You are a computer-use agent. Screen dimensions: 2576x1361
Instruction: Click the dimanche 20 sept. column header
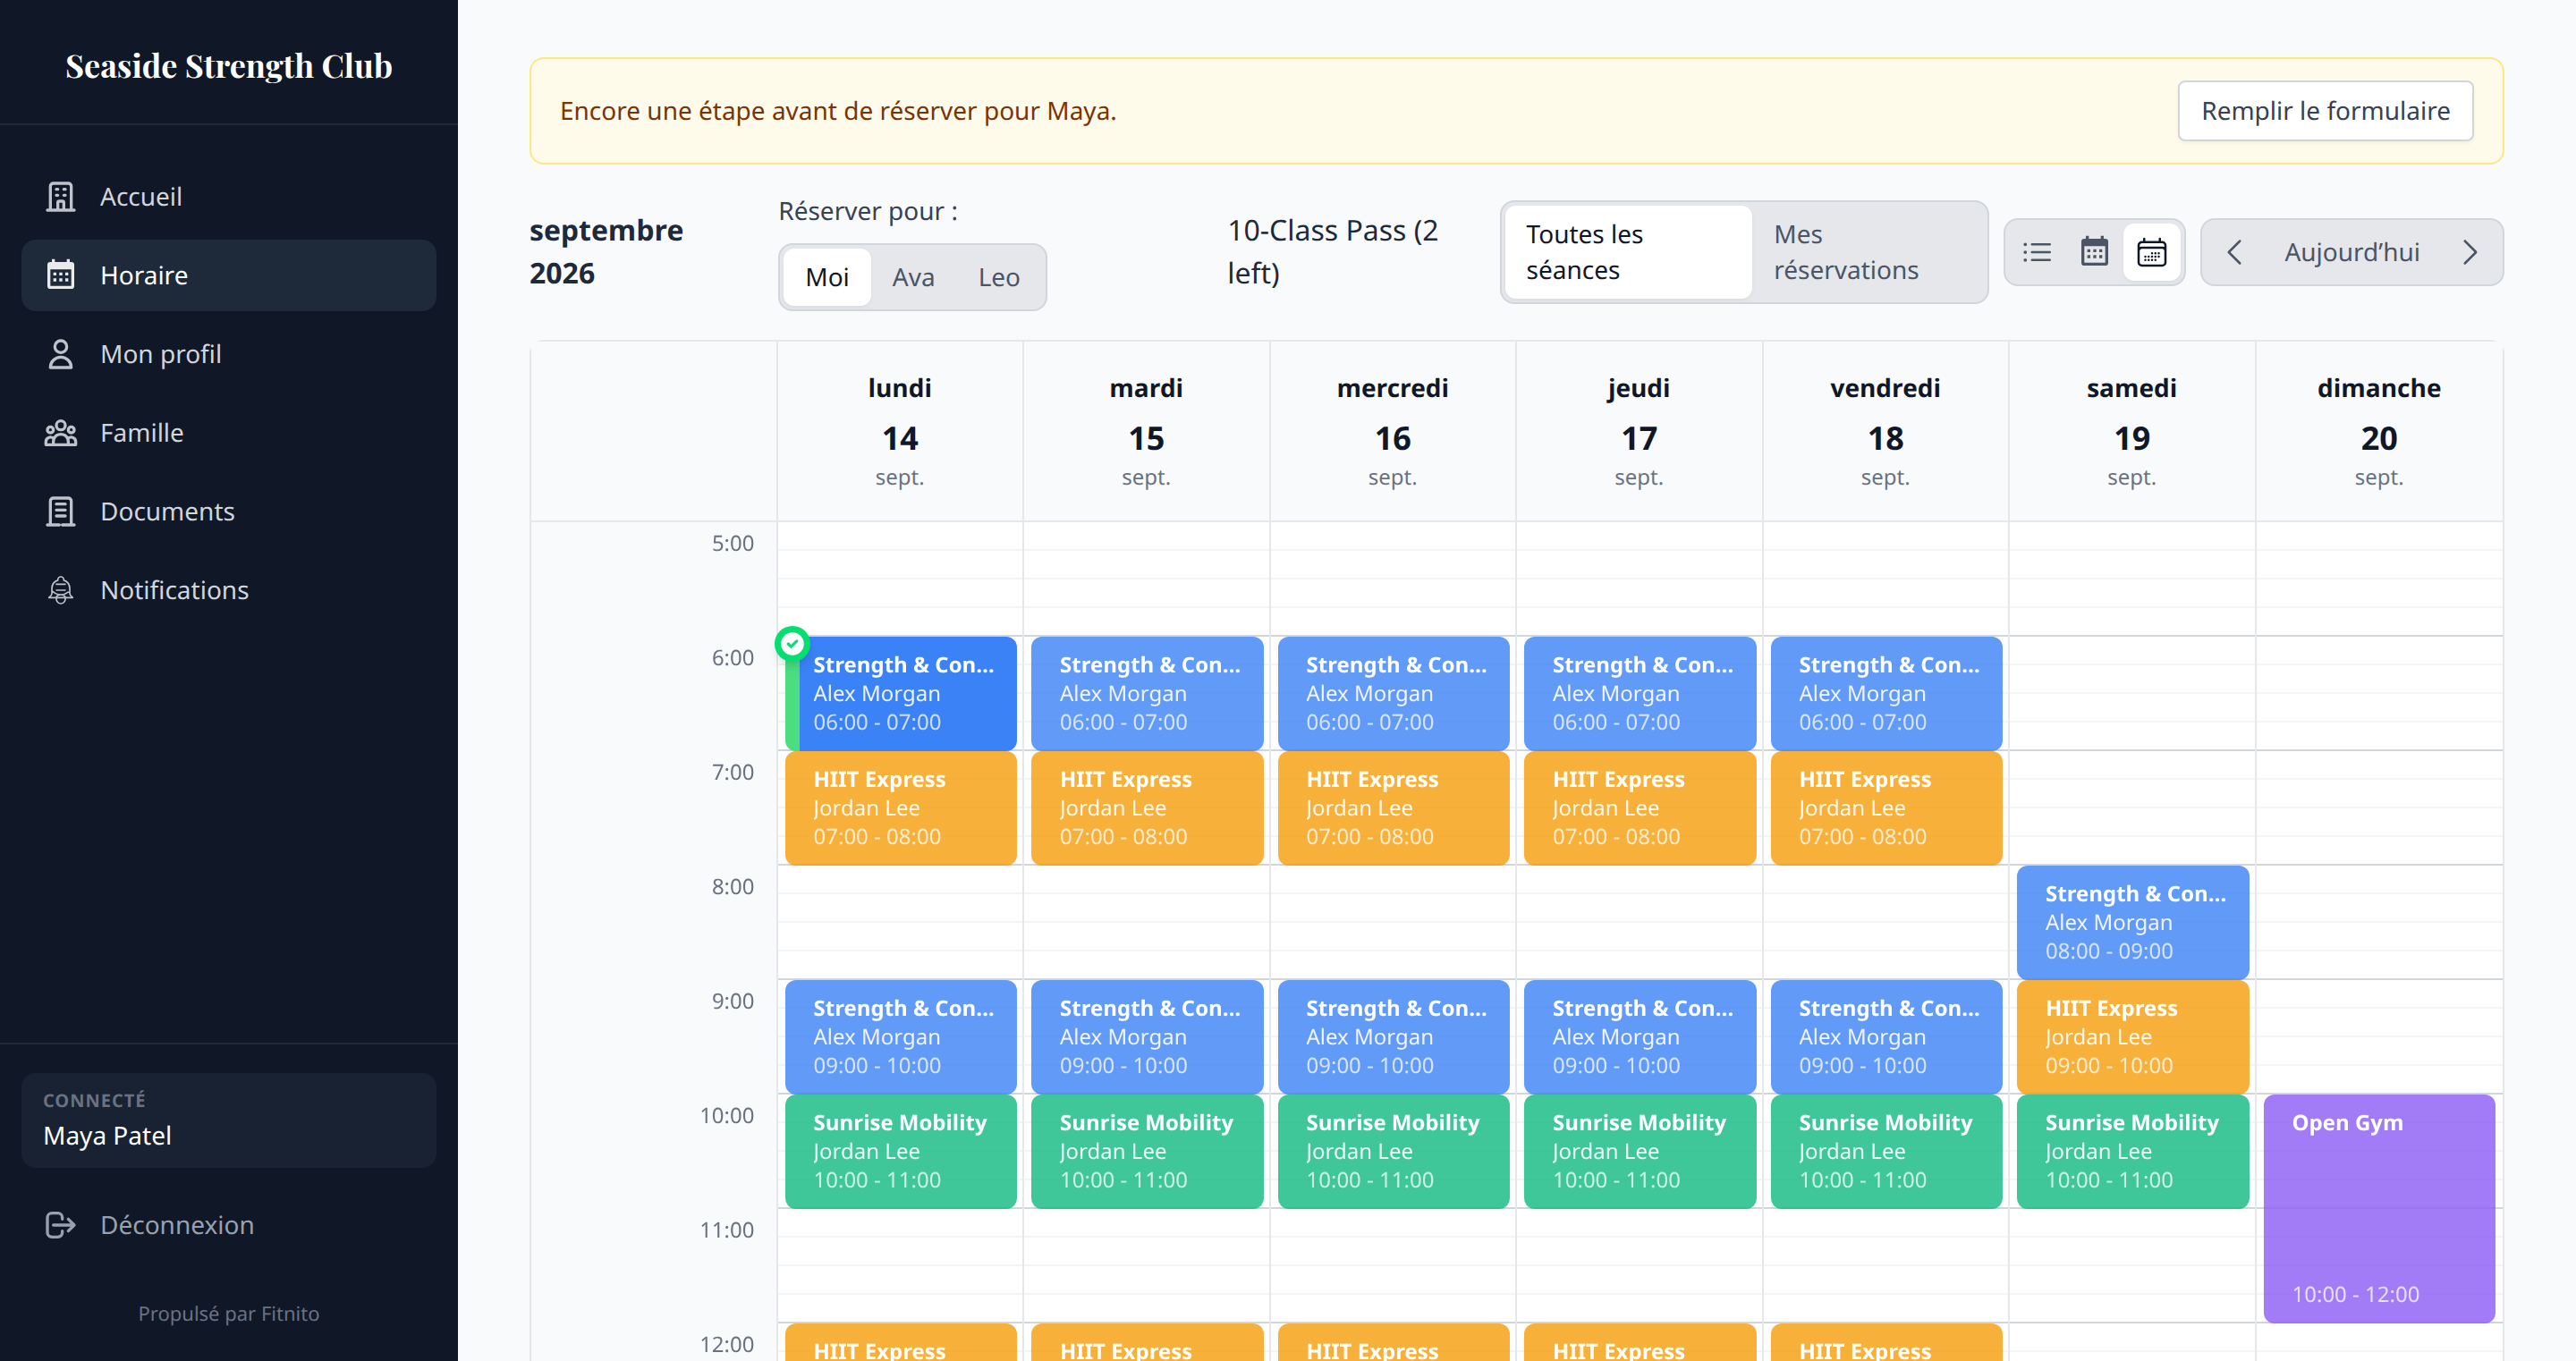pyautogui.click(x=2379, y=432)
